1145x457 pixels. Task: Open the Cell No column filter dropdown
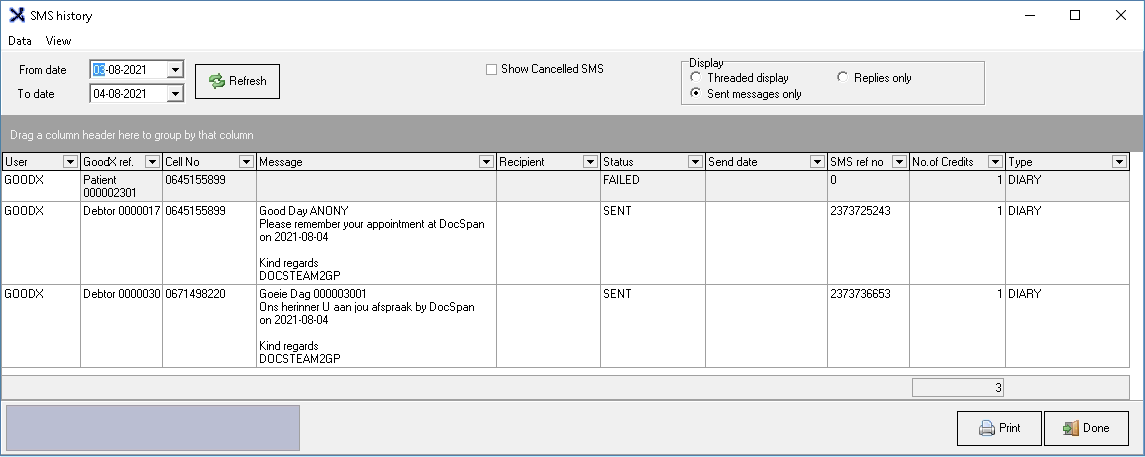pos(247,162)
